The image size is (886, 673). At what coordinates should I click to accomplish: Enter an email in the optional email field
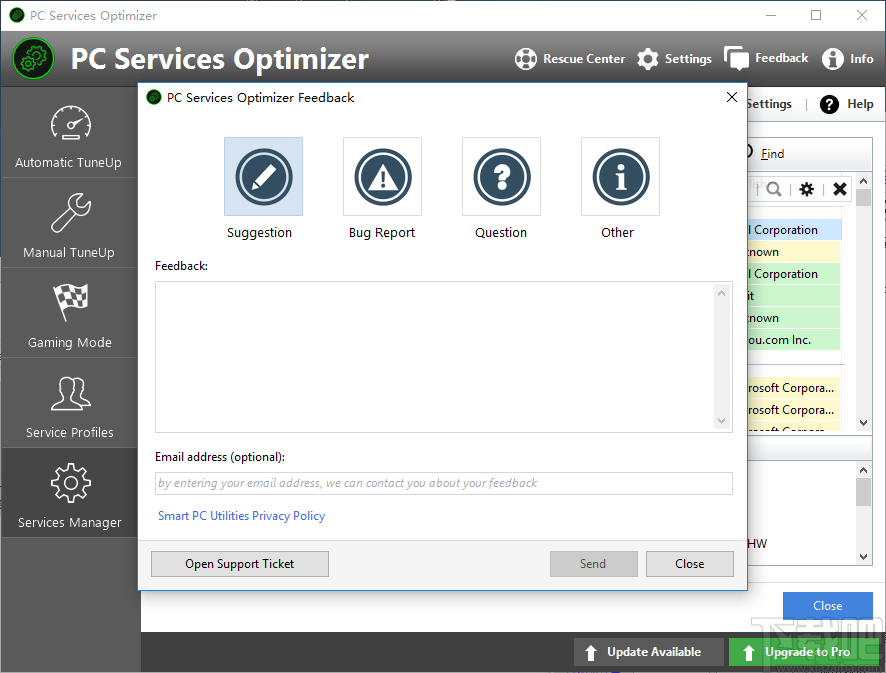(443, 483)
